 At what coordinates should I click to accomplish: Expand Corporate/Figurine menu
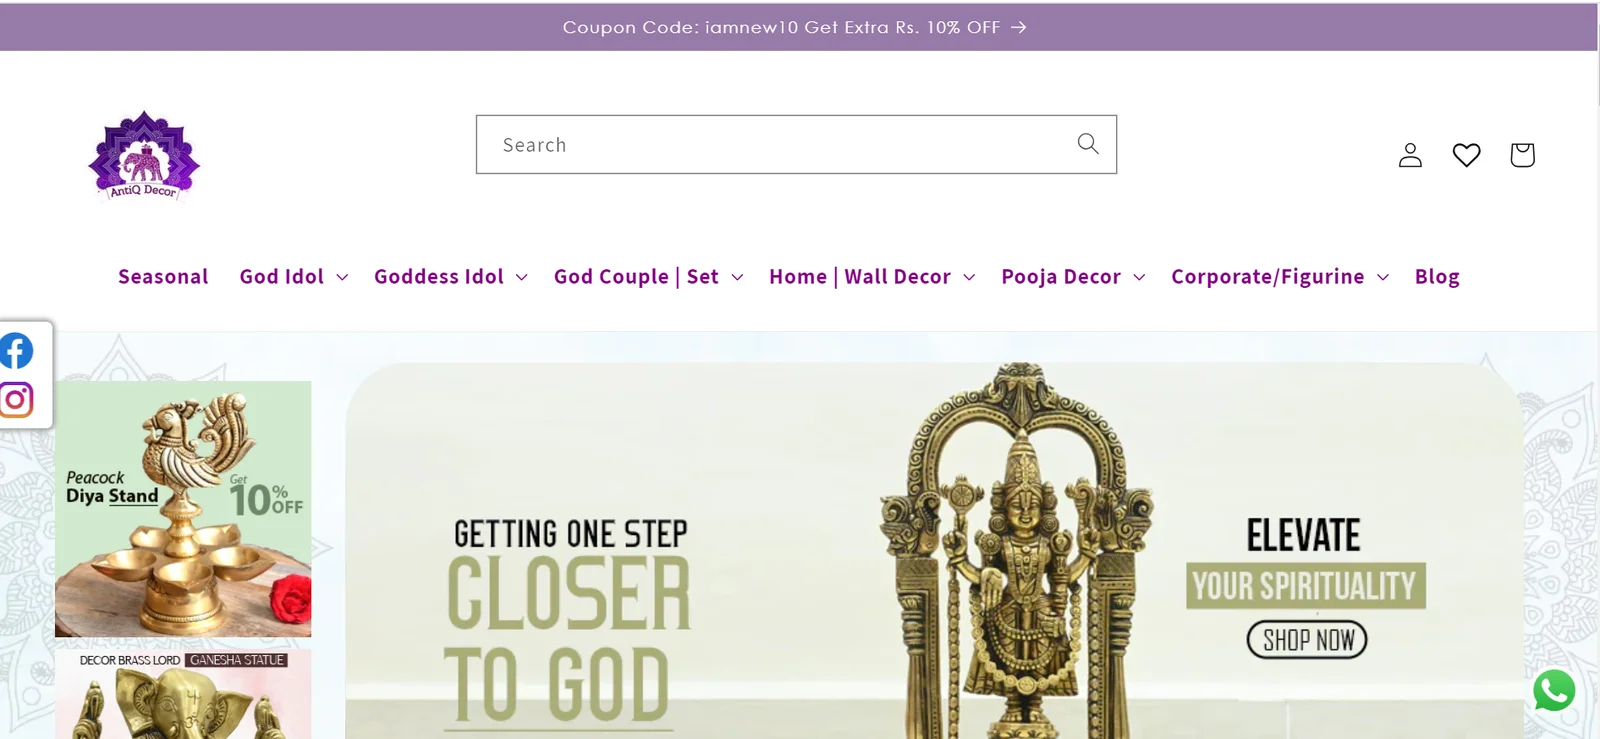(x=1280, y=277)
